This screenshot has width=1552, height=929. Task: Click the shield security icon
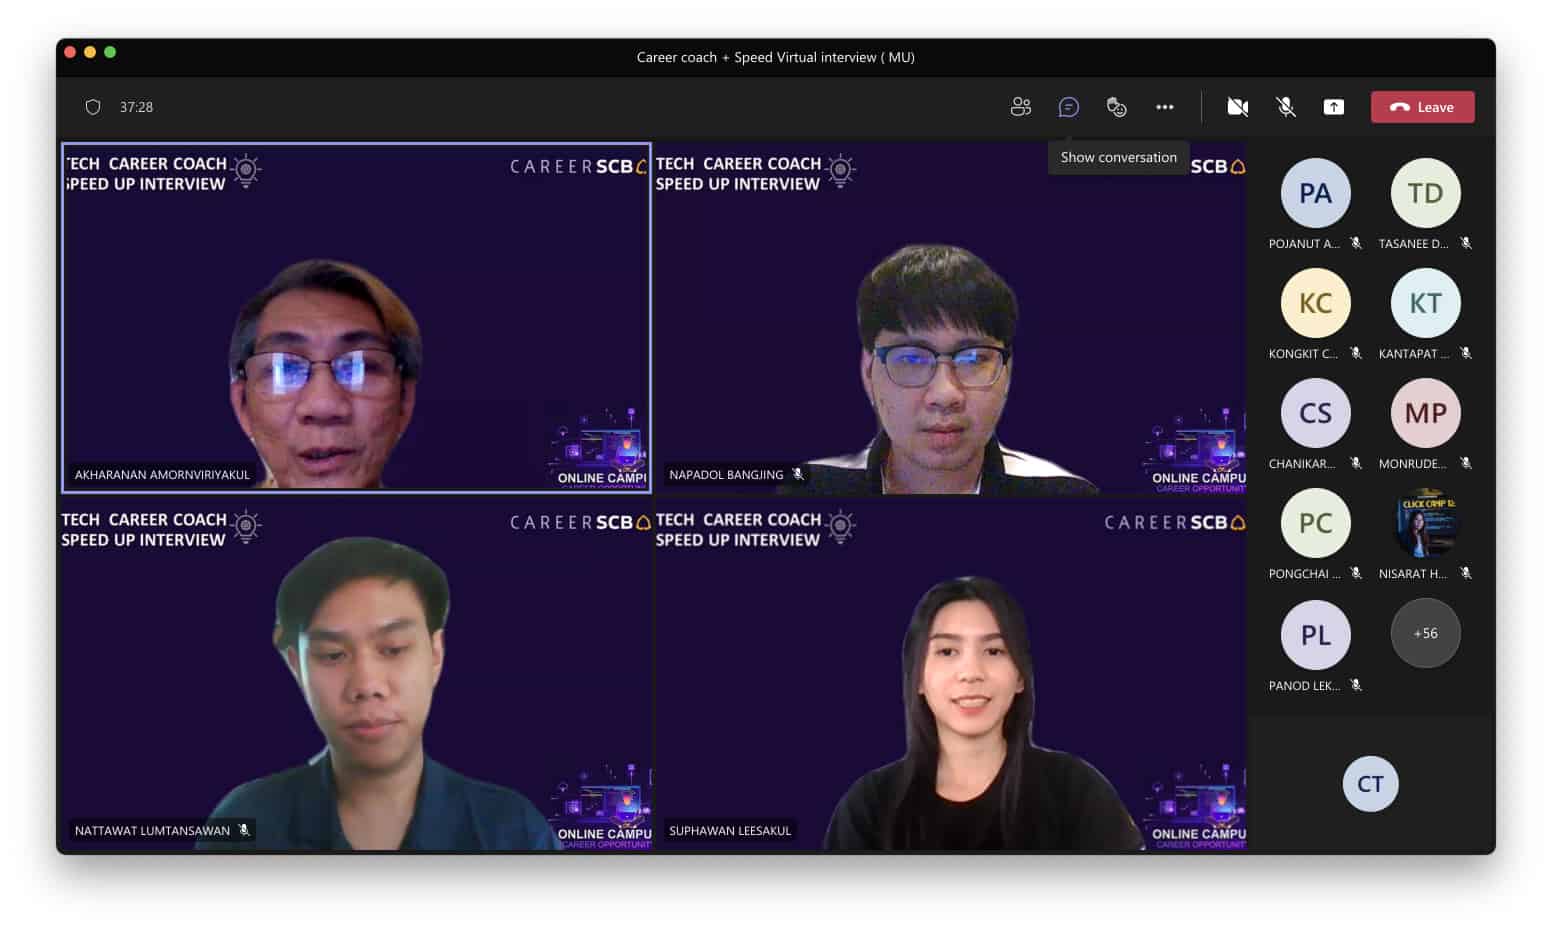[93, 107]
